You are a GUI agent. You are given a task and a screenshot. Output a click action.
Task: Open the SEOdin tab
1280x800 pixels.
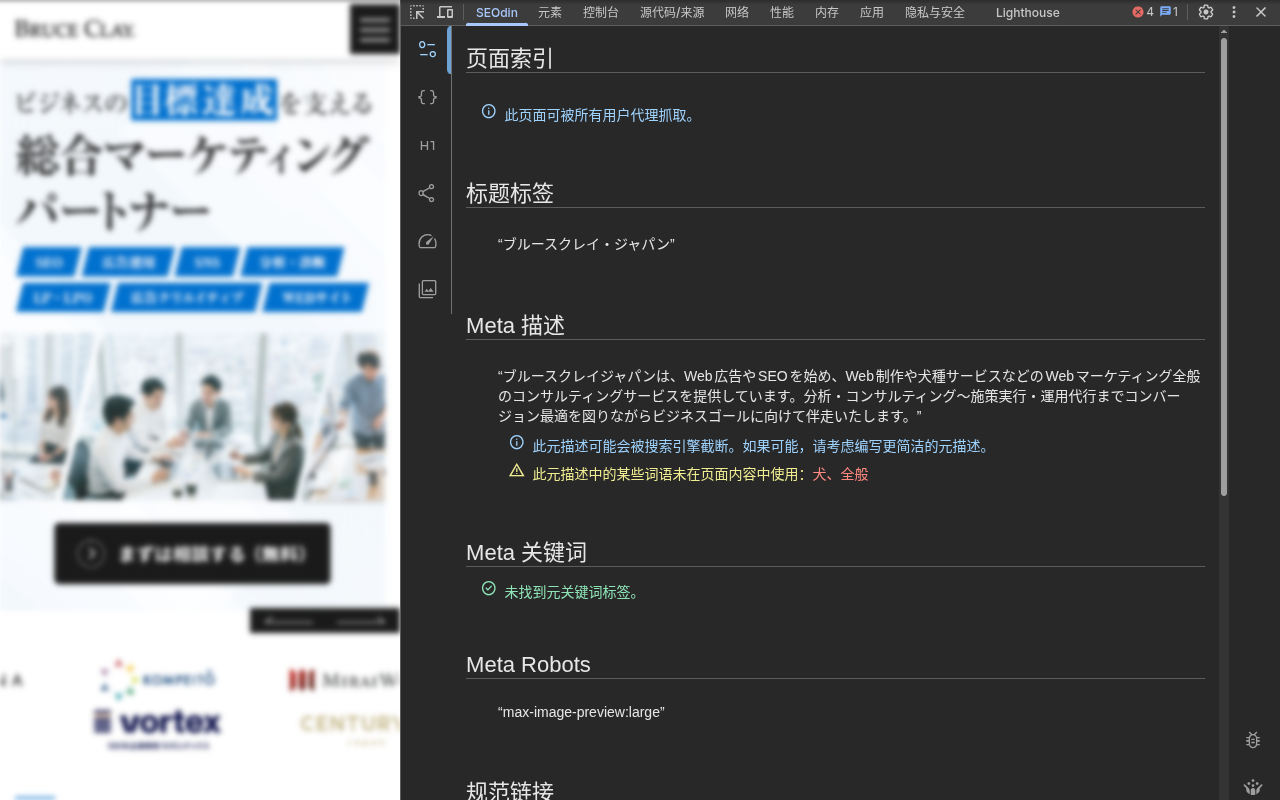[497, 12]
